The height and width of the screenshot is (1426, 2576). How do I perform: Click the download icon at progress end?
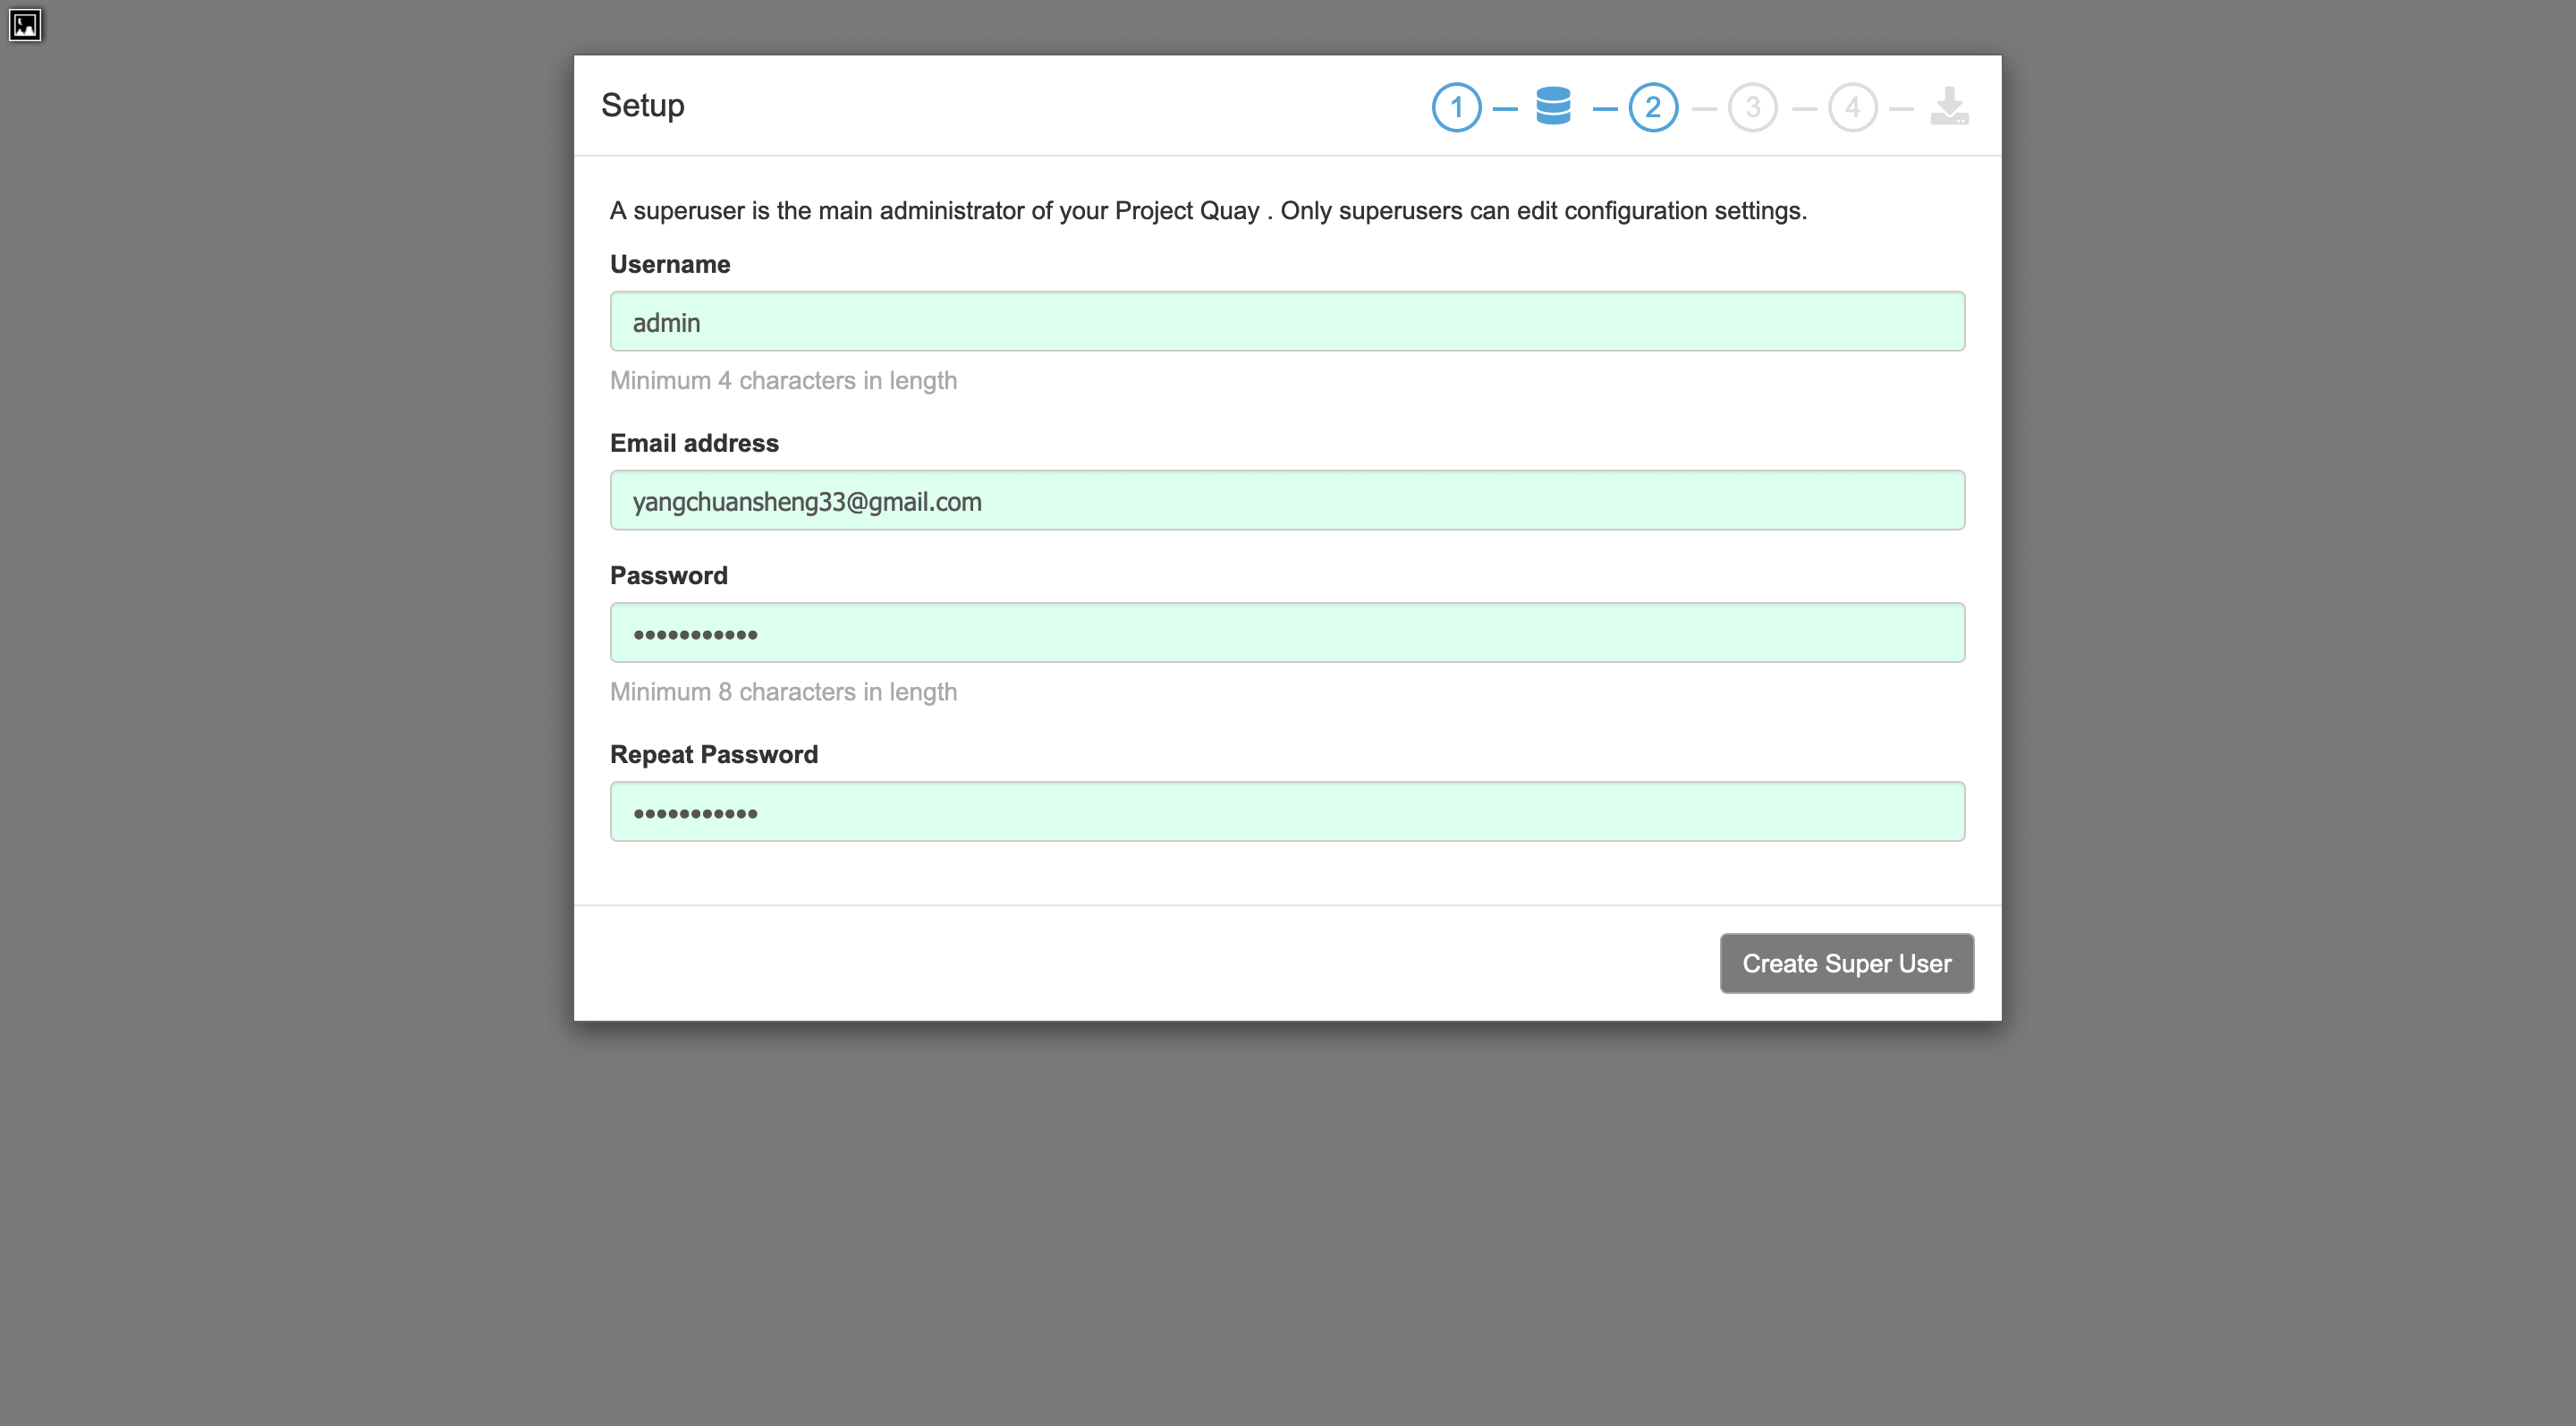coord(1949,106)
